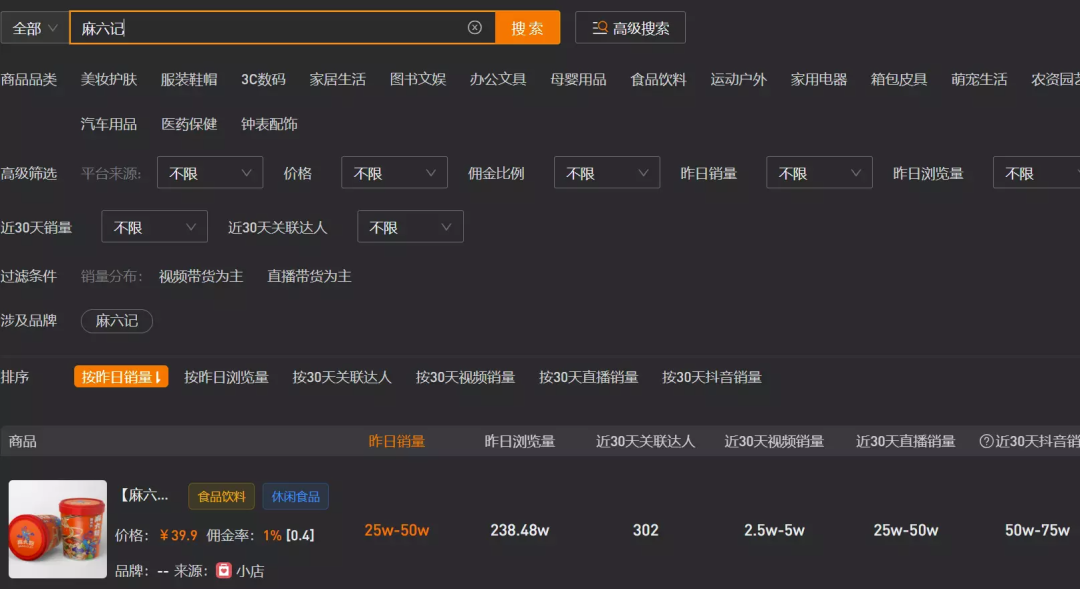Sort by 按30天抖音销量
Screen dimensions: 1080x589
712,378
